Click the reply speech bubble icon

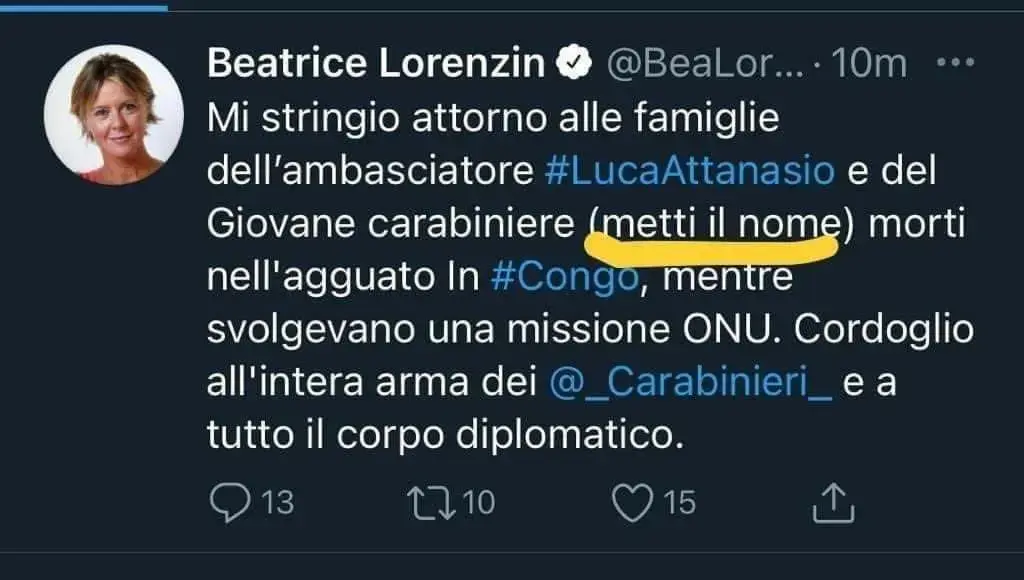click(231, 501)
